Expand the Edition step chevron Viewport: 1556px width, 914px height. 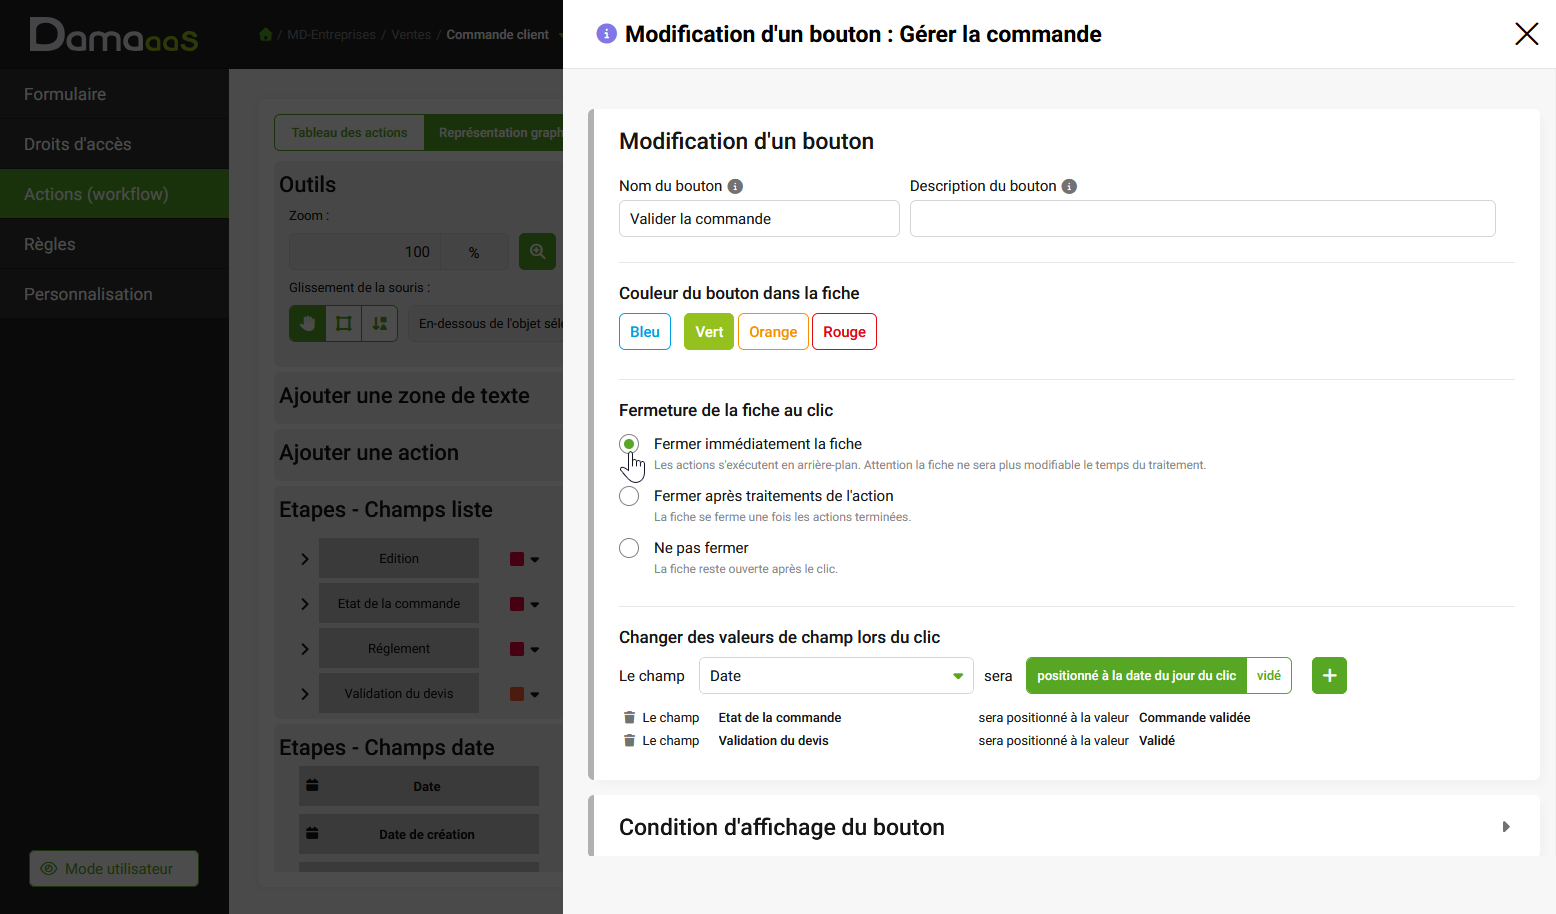(305, 559)
